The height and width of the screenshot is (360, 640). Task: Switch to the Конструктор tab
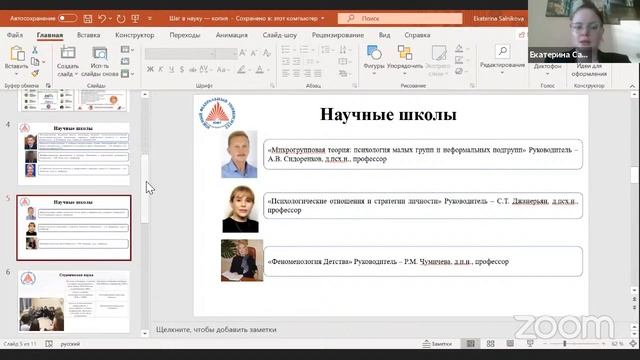135,35
